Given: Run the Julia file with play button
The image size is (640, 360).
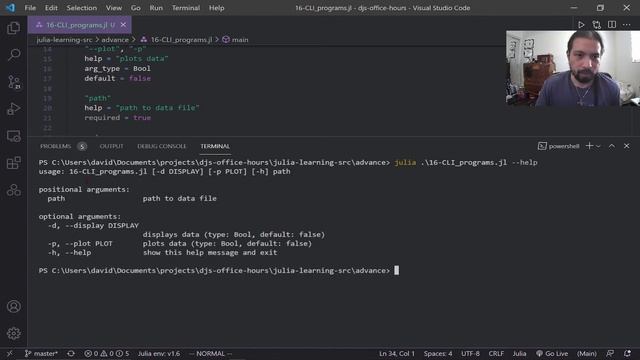Looking at the screenshot, I should click(x=581, y=25).
